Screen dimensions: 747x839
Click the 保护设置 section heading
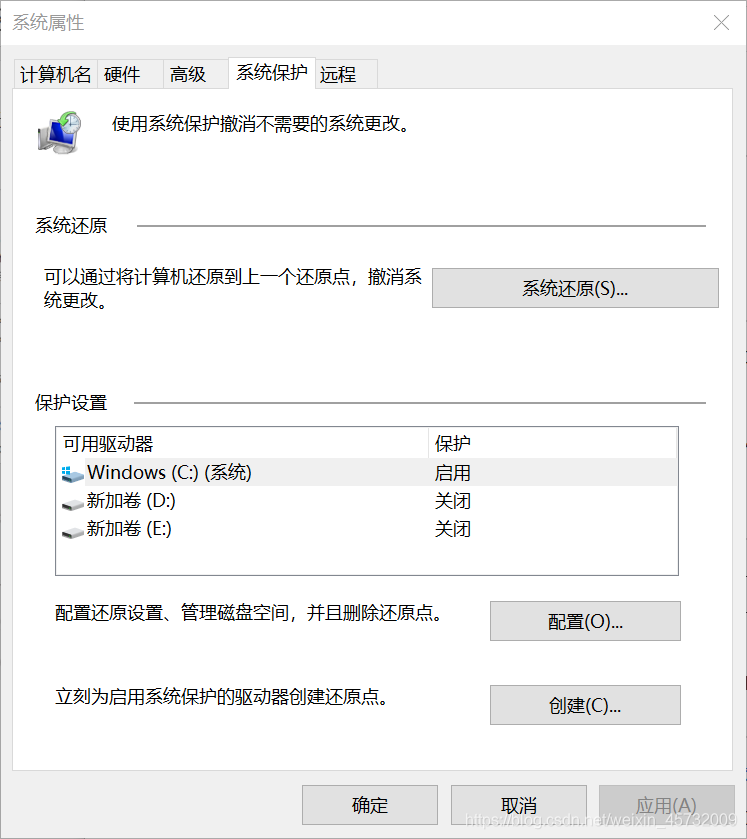71,402
